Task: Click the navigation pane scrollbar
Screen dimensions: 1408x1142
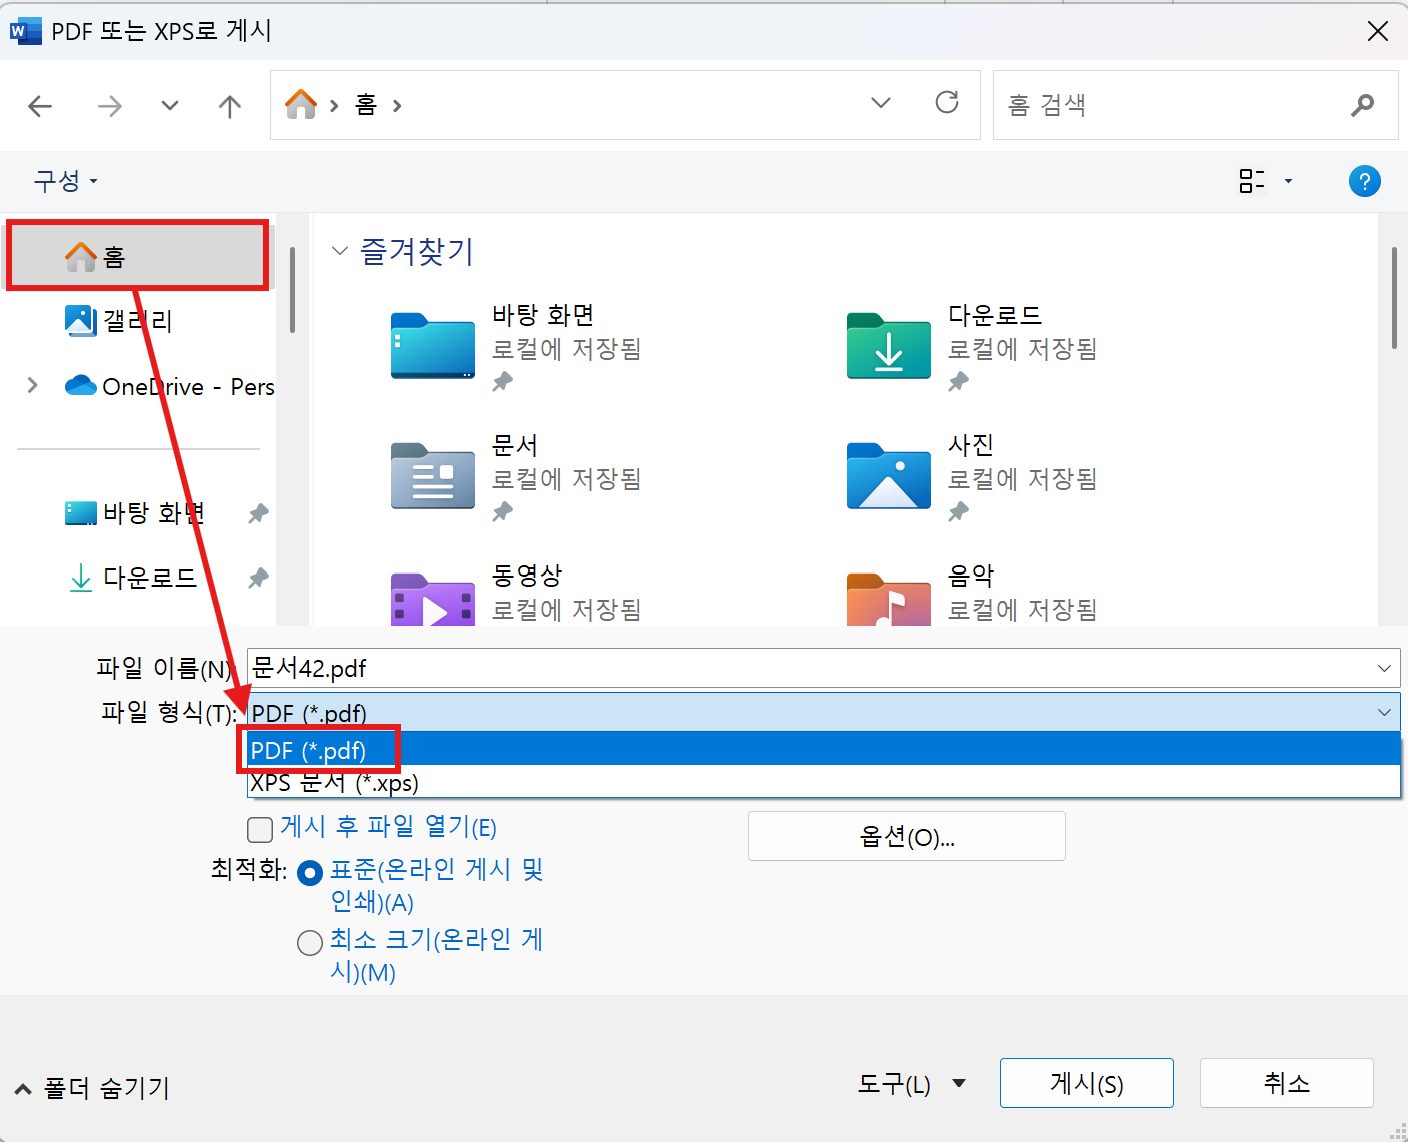Action: (292, 290)
